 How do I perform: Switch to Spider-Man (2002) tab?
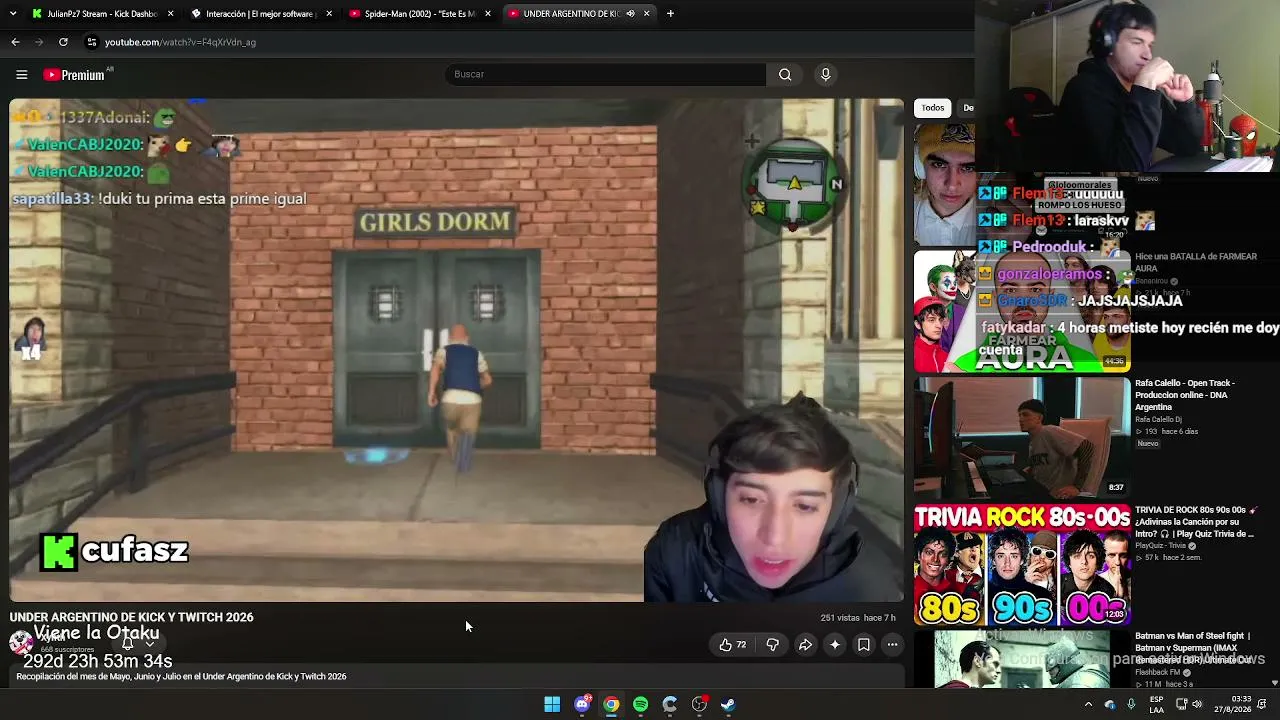[418, 14]
